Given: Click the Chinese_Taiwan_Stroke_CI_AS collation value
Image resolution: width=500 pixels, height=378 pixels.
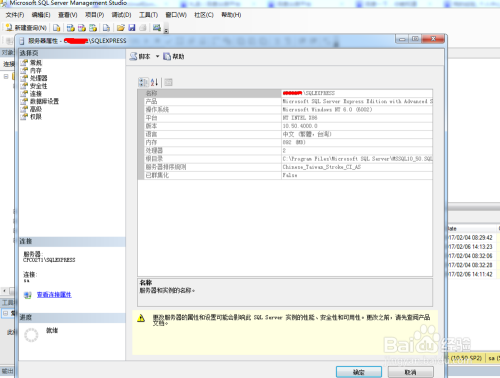Looking at the screenshot, I should [322, 167].
